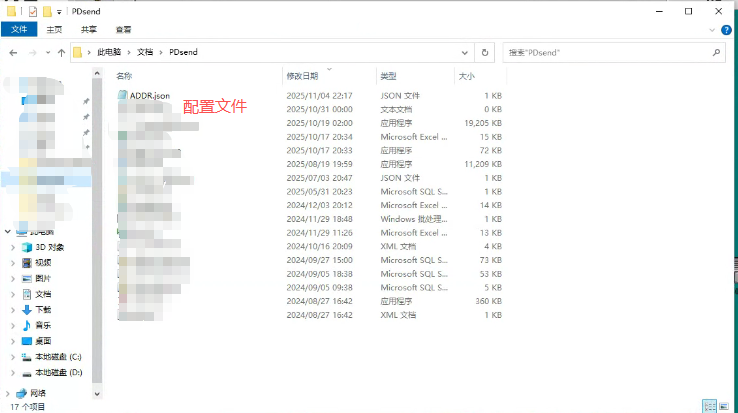The width and height of the screenshot is (738, 413).
Task: Click 文档 in the breadcrumb path
Action: (145, 52)
